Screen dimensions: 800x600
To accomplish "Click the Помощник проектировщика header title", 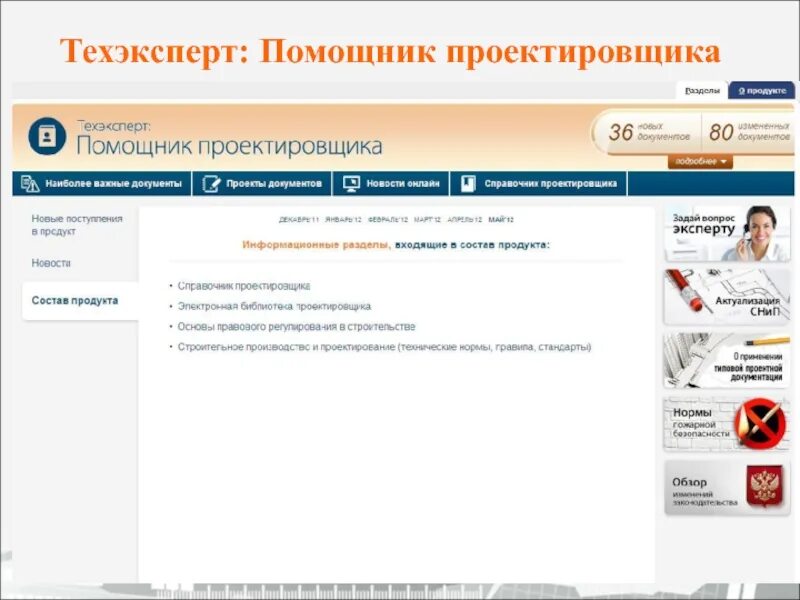I will pyautogui.click(x=229, y=146).
